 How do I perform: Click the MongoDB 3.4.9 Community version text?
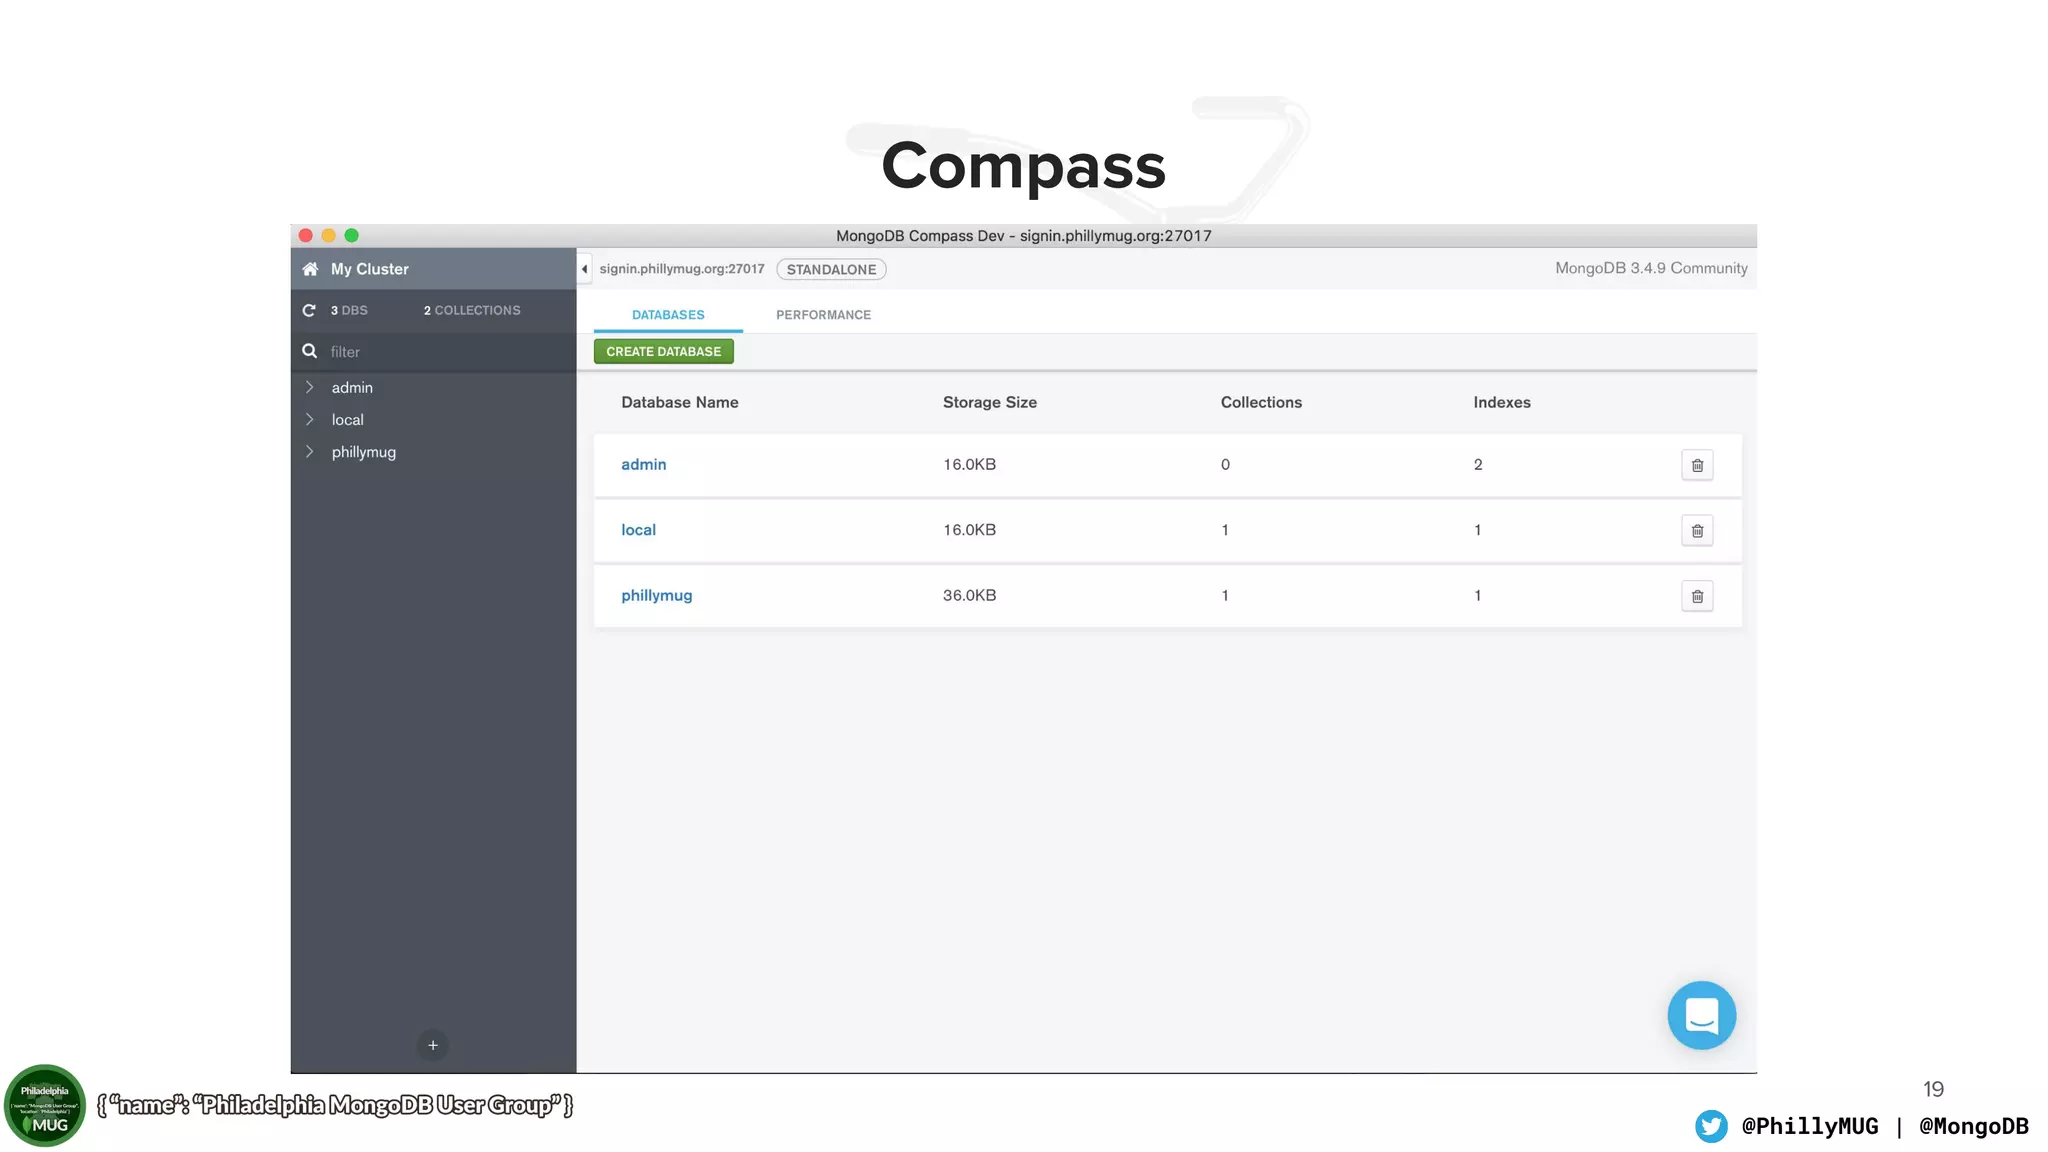[1651, 268]
